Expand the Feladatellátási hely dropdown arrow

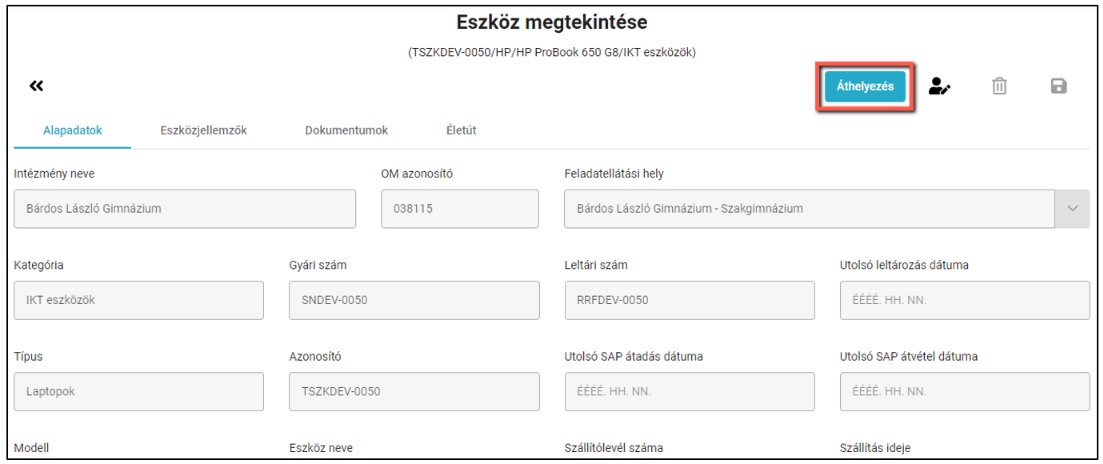coord(1072,209)
